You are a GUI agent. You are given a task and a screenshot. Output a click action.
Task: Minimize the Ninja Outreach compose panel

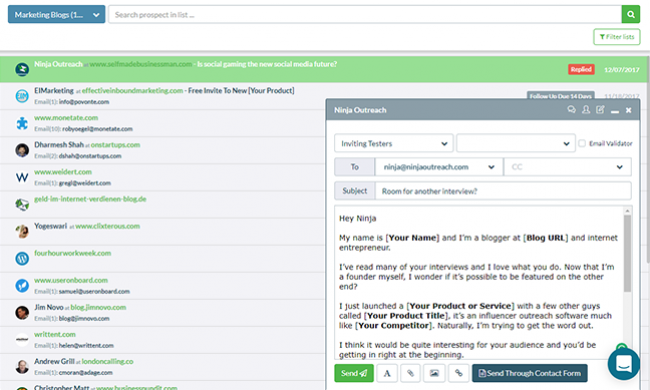tap(615, 111)
